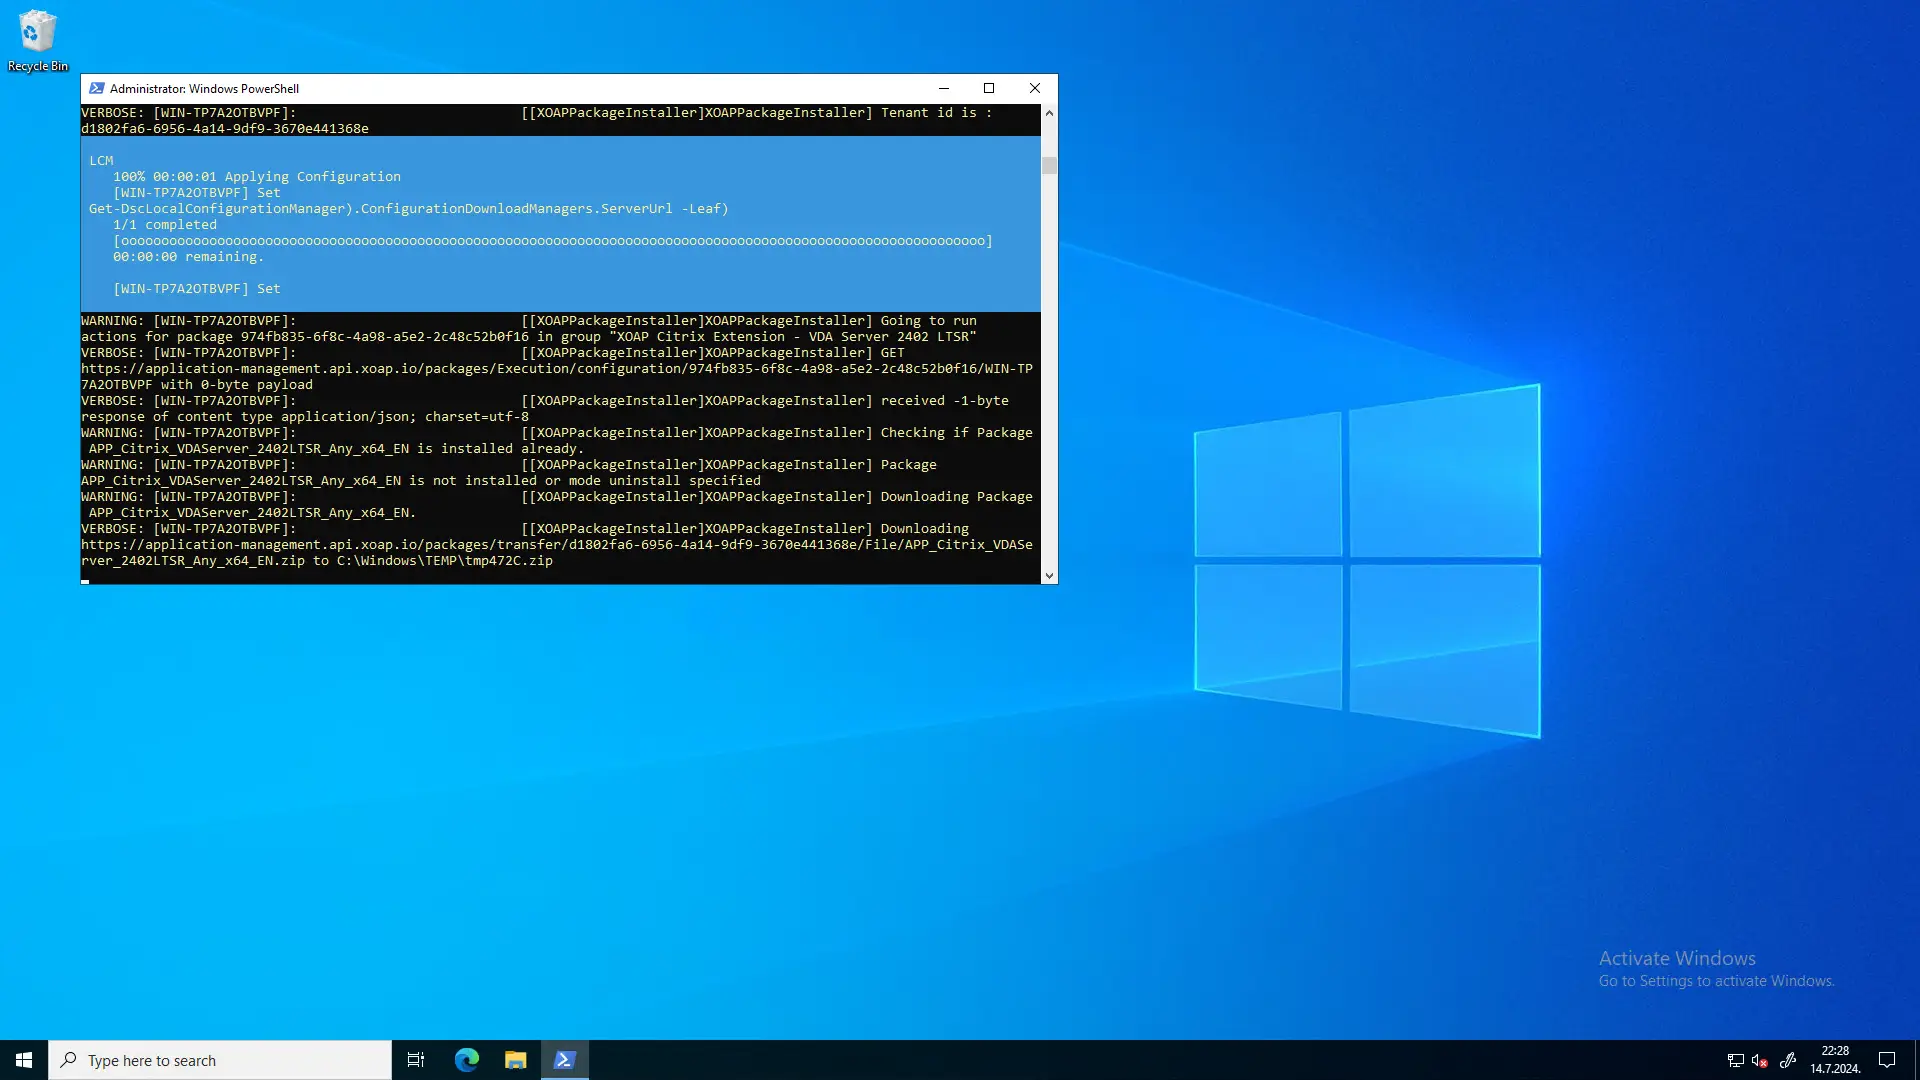This screenshot has width=1920, height=1080.
Task: Open the clock and date flyout
Action: point(1835,1060)
